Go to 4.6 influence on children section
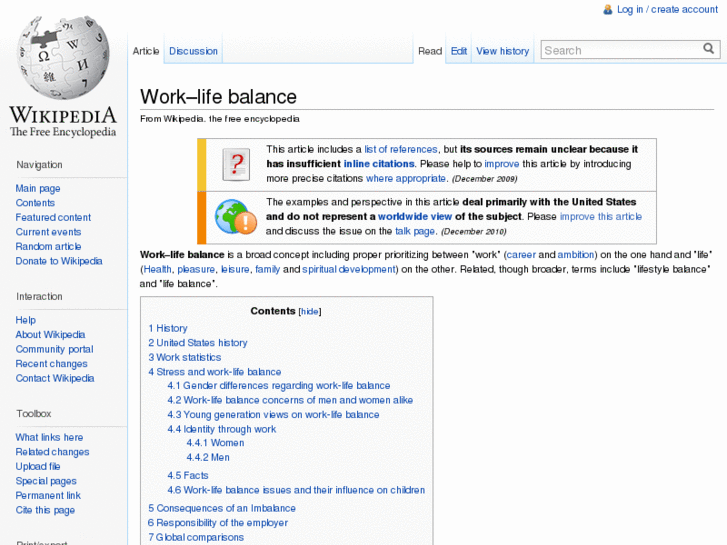727x545 pixels. [x=296, y=490]
